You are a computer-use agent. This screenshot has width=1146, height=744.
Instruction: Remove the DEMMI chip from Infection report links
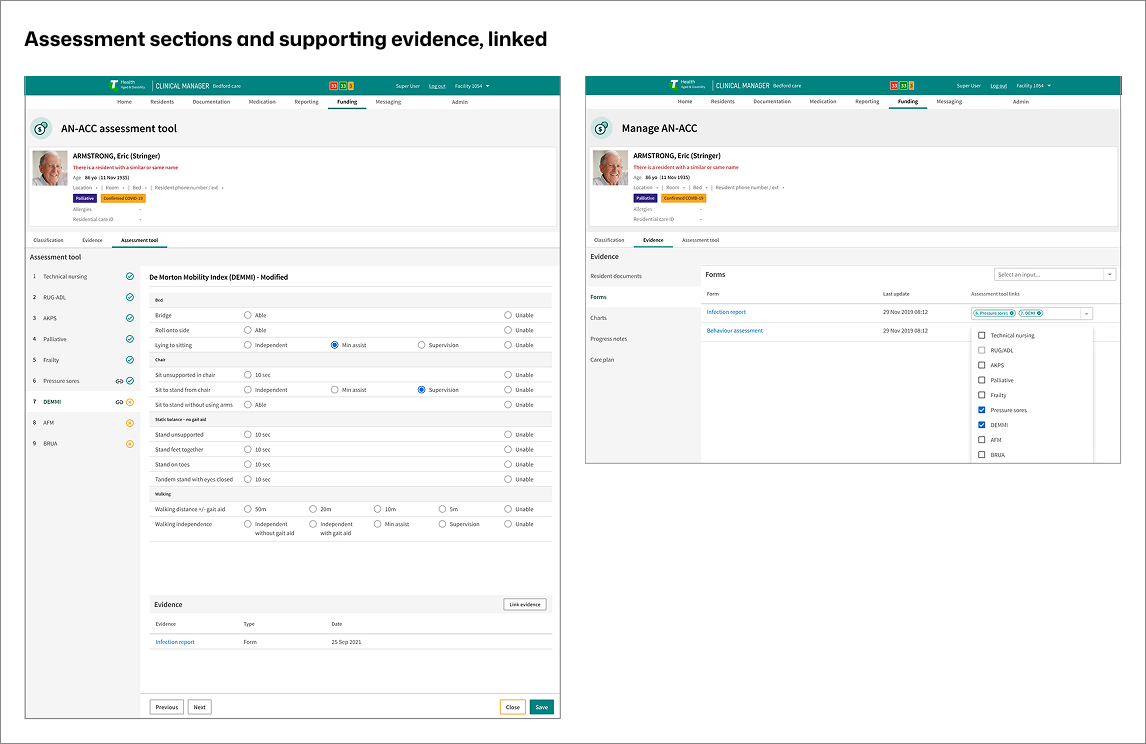(x=1039, y=313)
